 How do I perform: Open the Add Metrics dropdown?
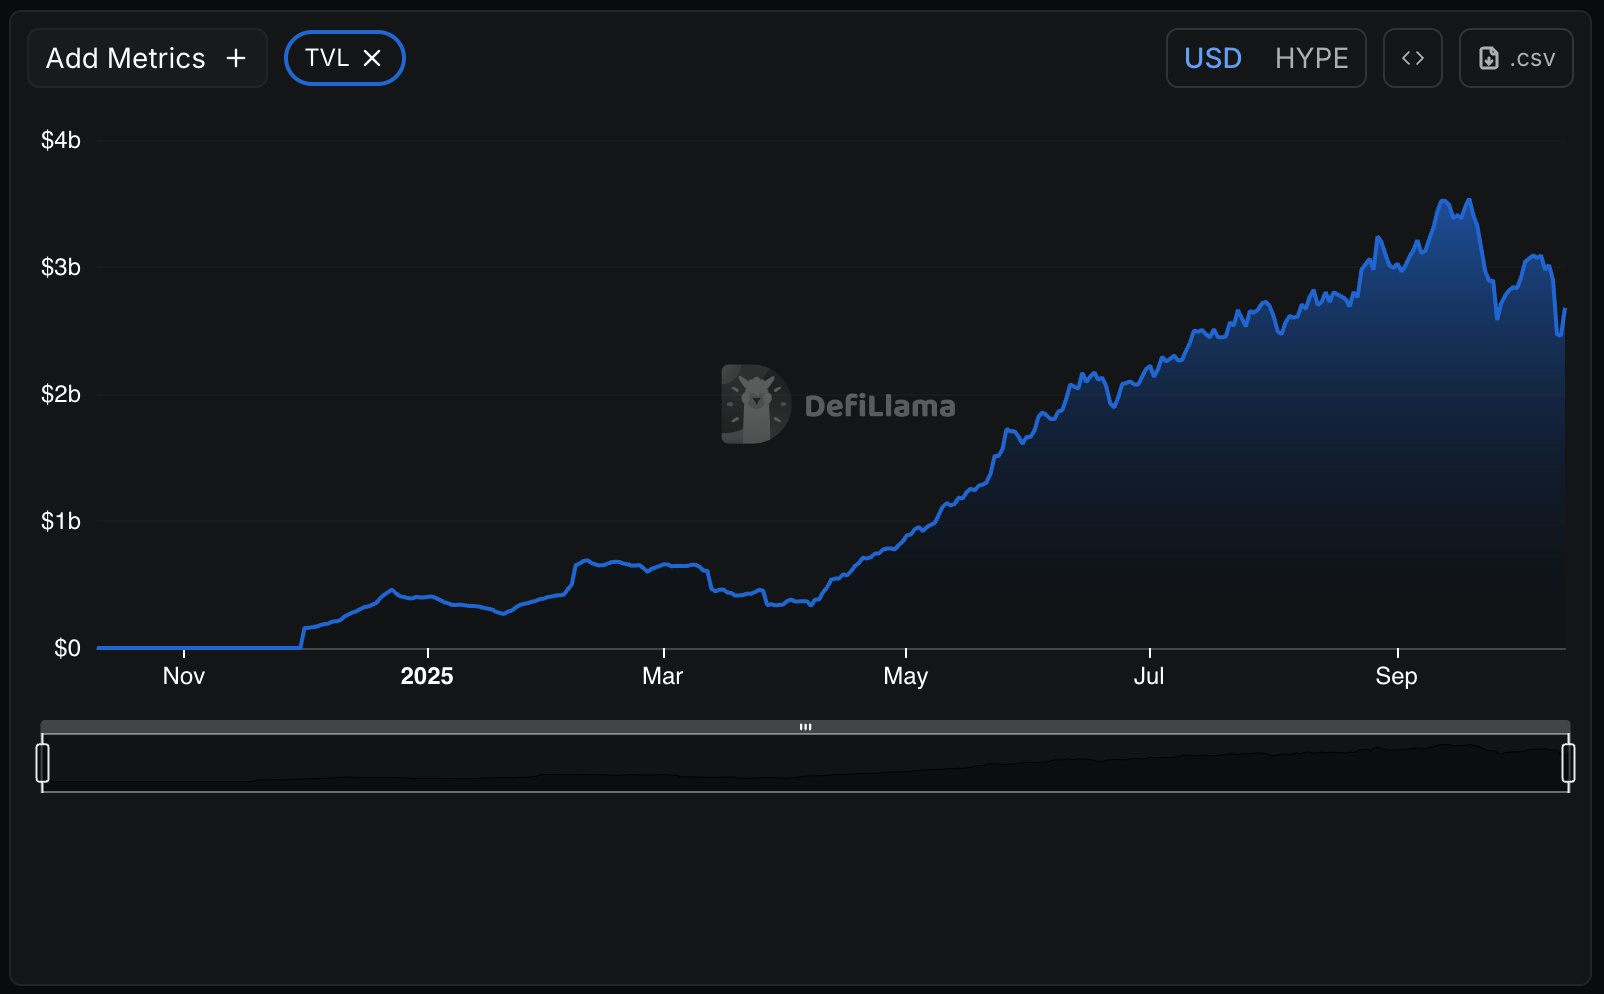pos(126,59)
